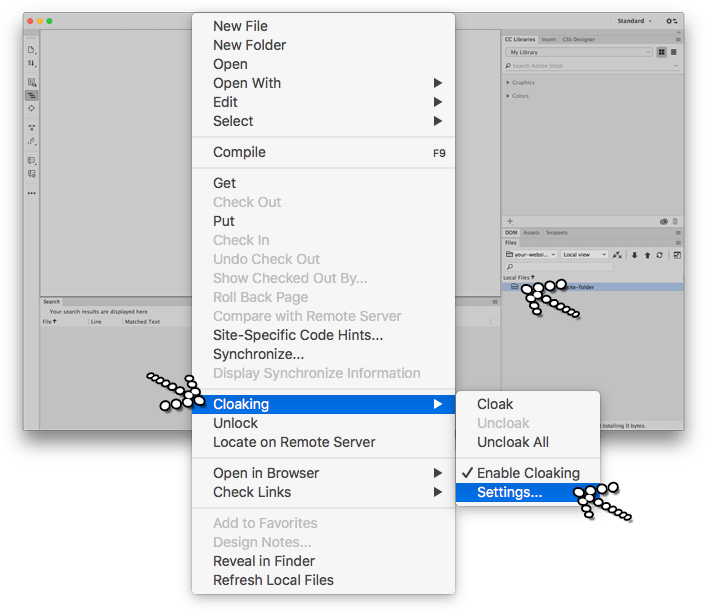This screenshot has width=707, height=615.
Task: Open the Check Links submenu
Action: pyautogui.click(x=323, y=492)
